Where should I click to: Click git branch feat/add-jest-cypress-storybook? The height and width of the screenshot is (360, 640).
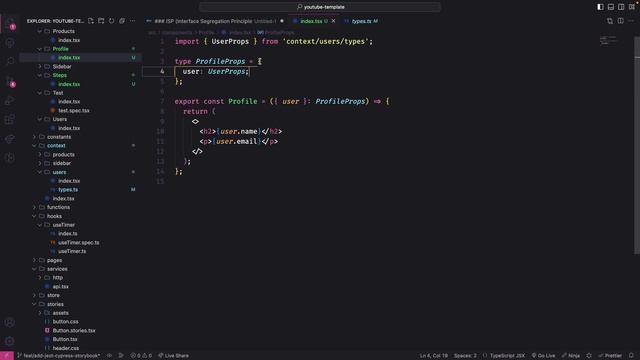(58, 356)
